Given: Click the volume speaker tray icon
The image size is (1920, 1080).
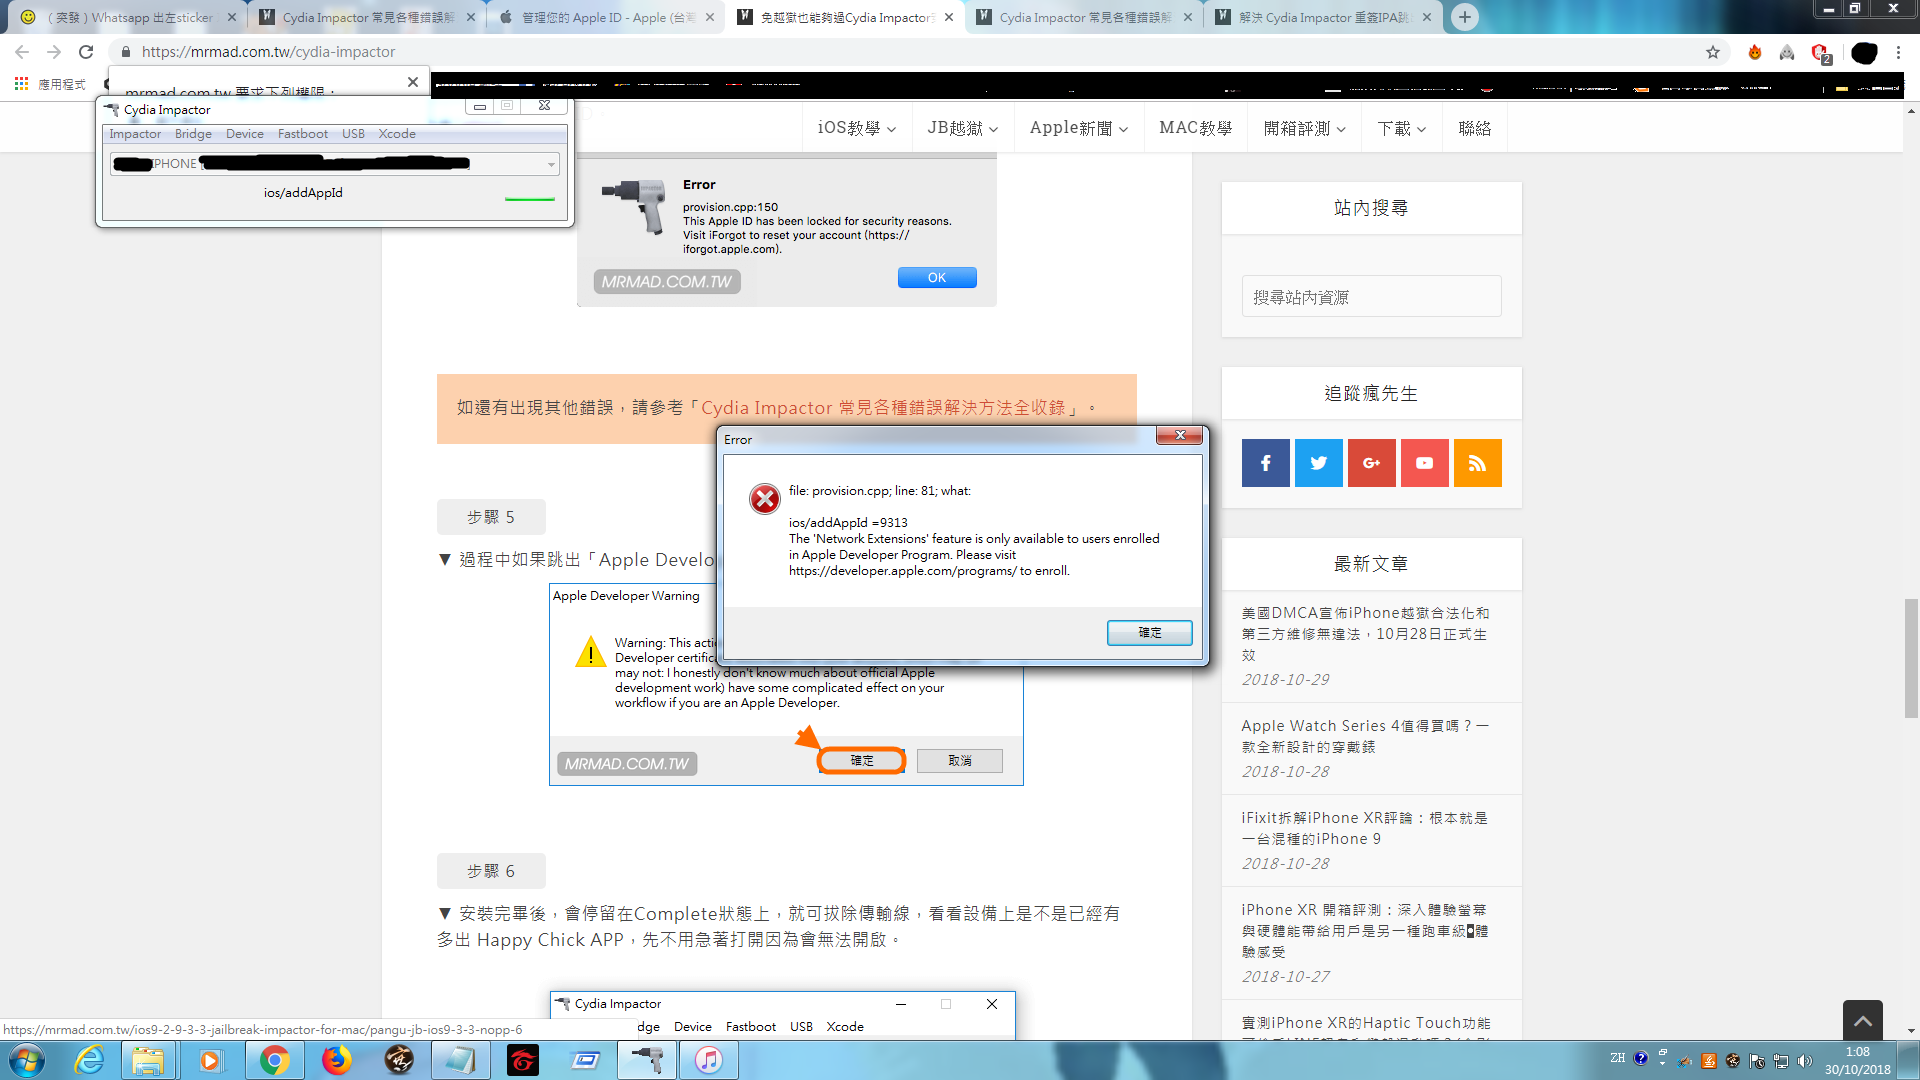Looking at the screenshot, I should coord(1805,1060).
